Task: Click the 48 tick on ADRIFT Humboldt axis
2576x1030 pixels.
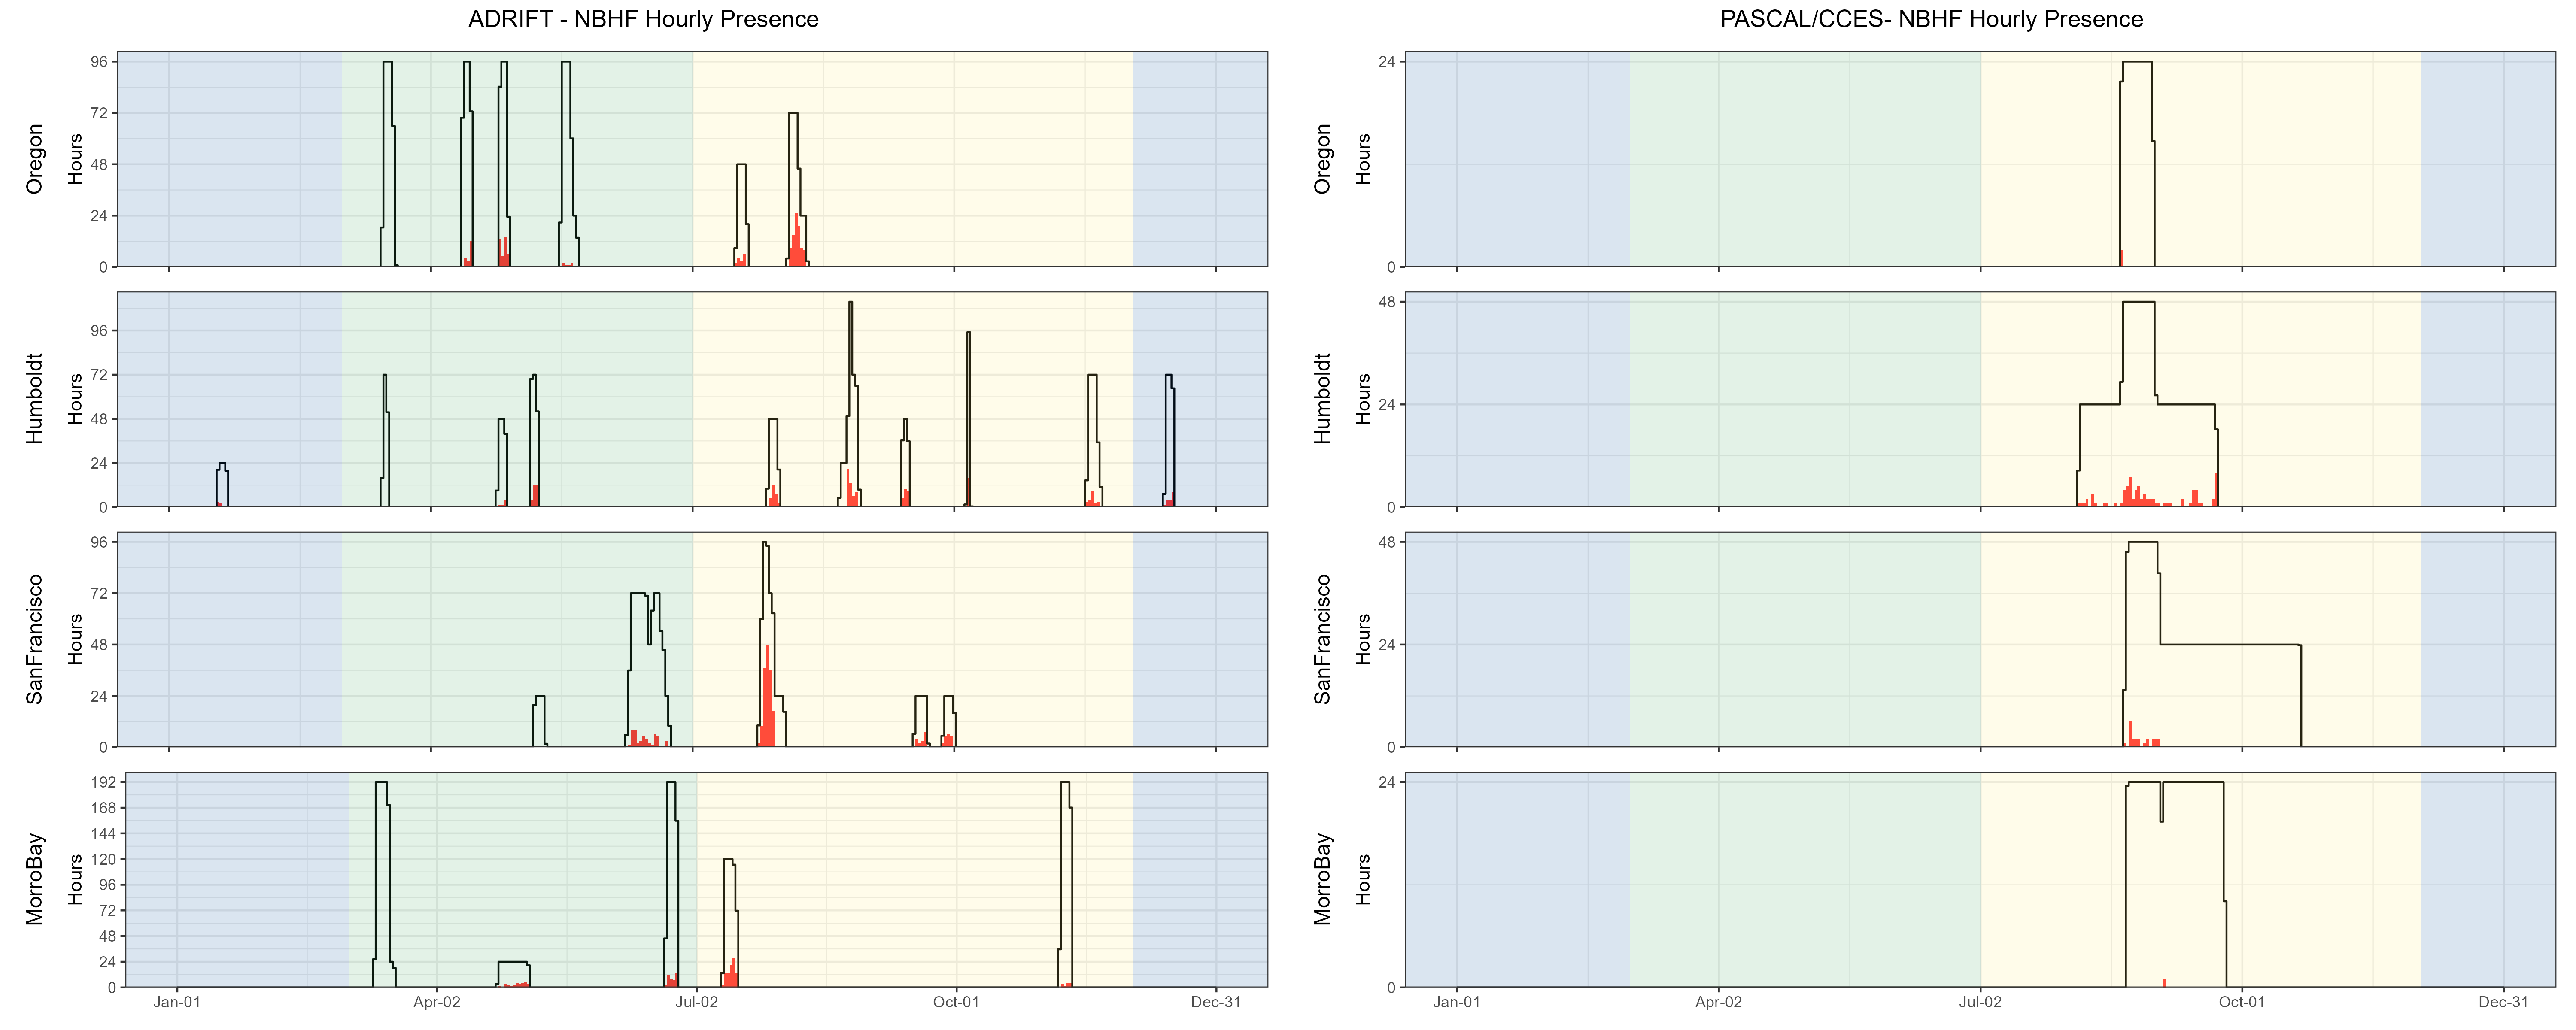Action: (99, 419)
